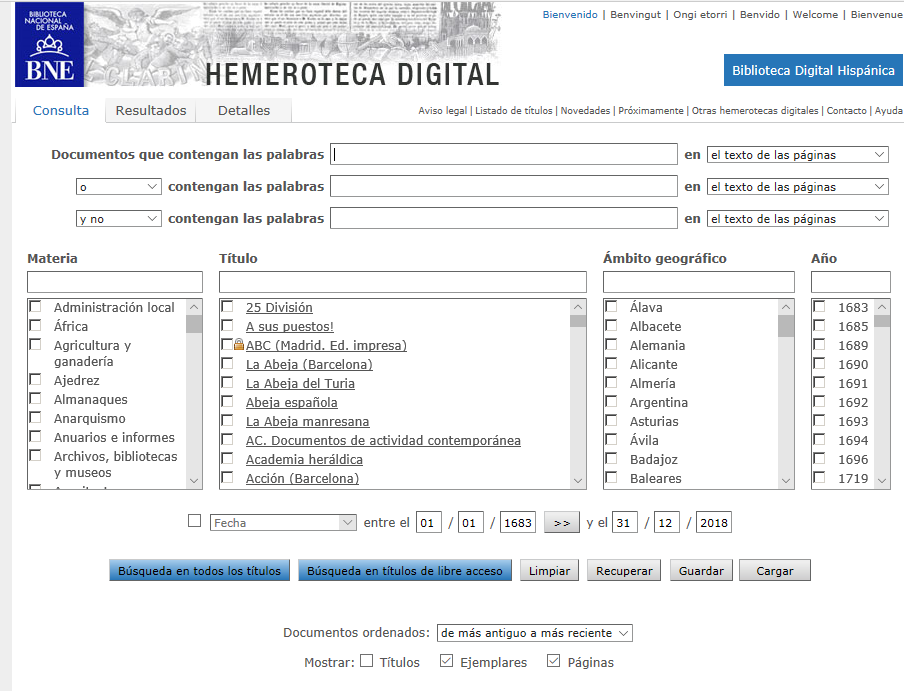904x691 pixels.
Task: Follow the Listado de títulos link
Action: (514, 111)
